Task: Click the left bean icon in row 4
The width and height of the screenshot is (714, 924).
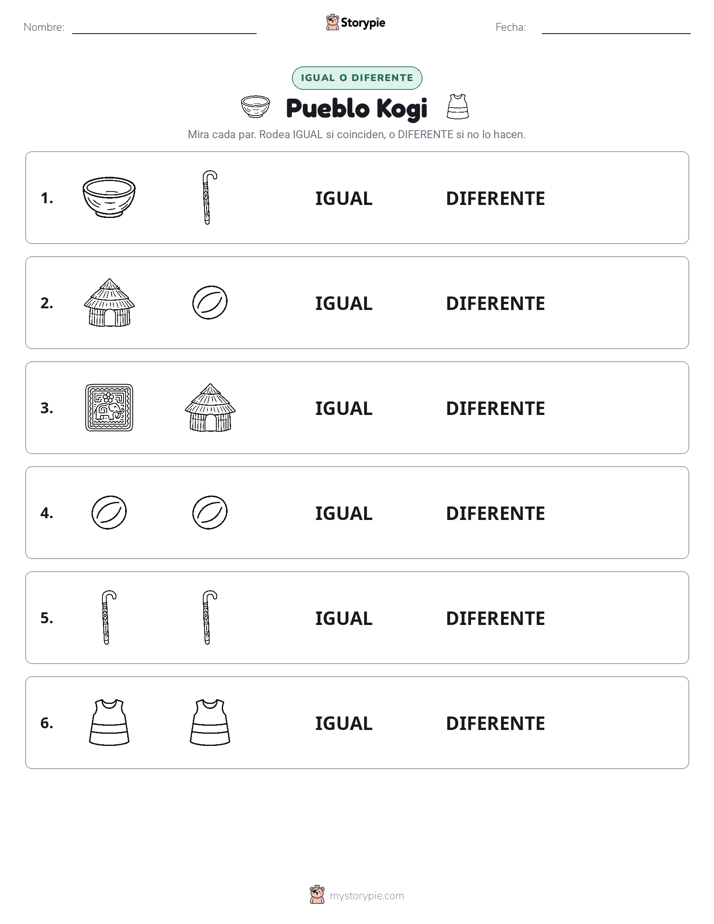Action: click(x=109, y=512)
